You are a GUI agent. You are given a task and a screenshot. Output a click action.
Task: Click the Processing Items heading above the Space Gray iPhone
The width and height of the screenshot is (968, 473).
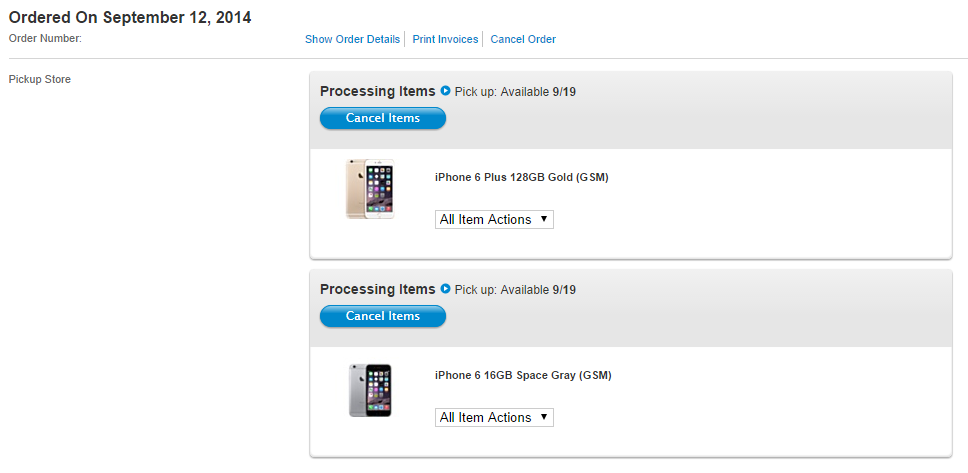coord(377,289)
